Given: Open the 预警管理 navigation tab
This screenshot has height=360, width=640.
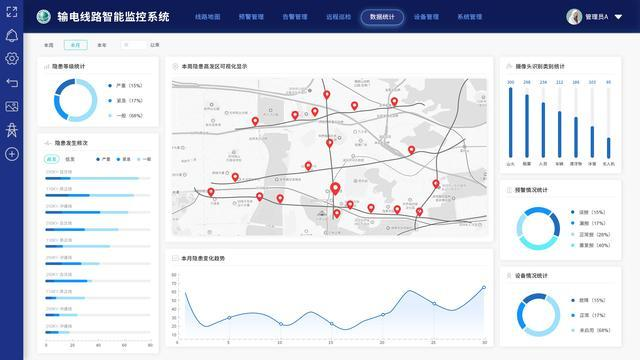Looking at the screenshot, I should (x=251, y=17).
